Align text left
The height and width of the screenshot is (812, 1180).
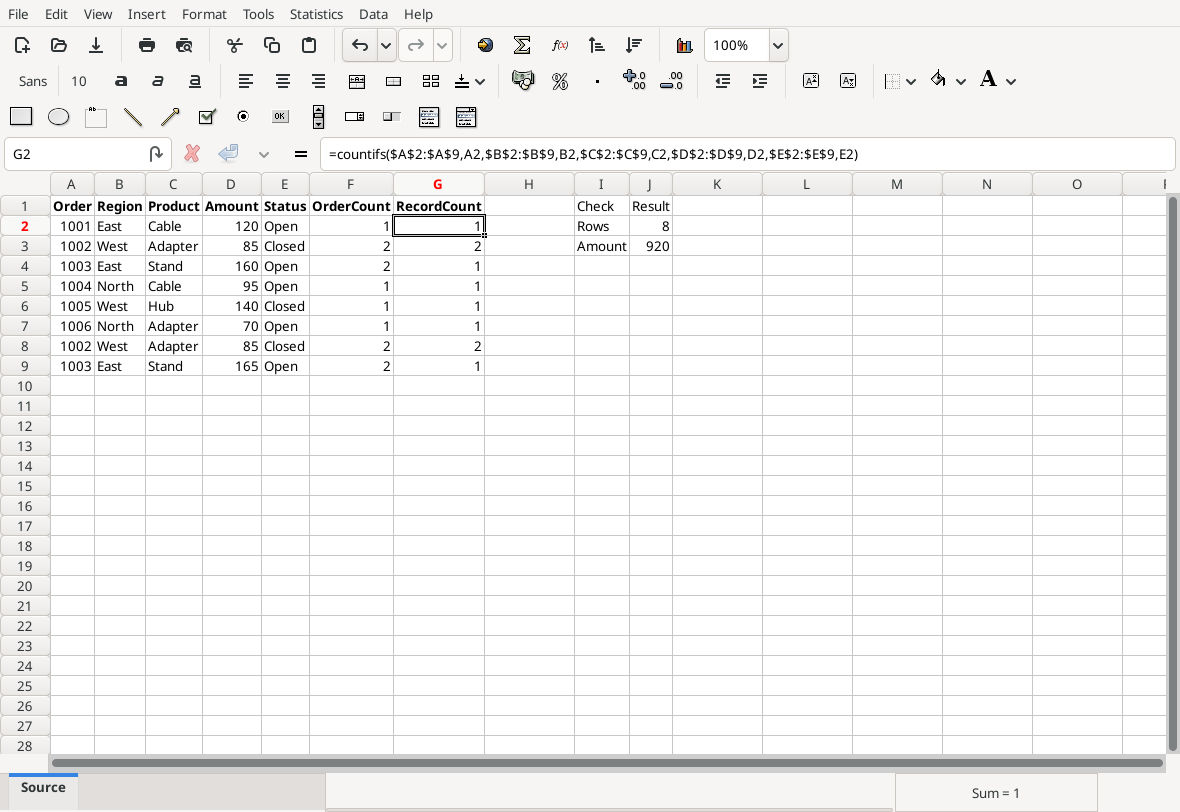tap(245, 81)
